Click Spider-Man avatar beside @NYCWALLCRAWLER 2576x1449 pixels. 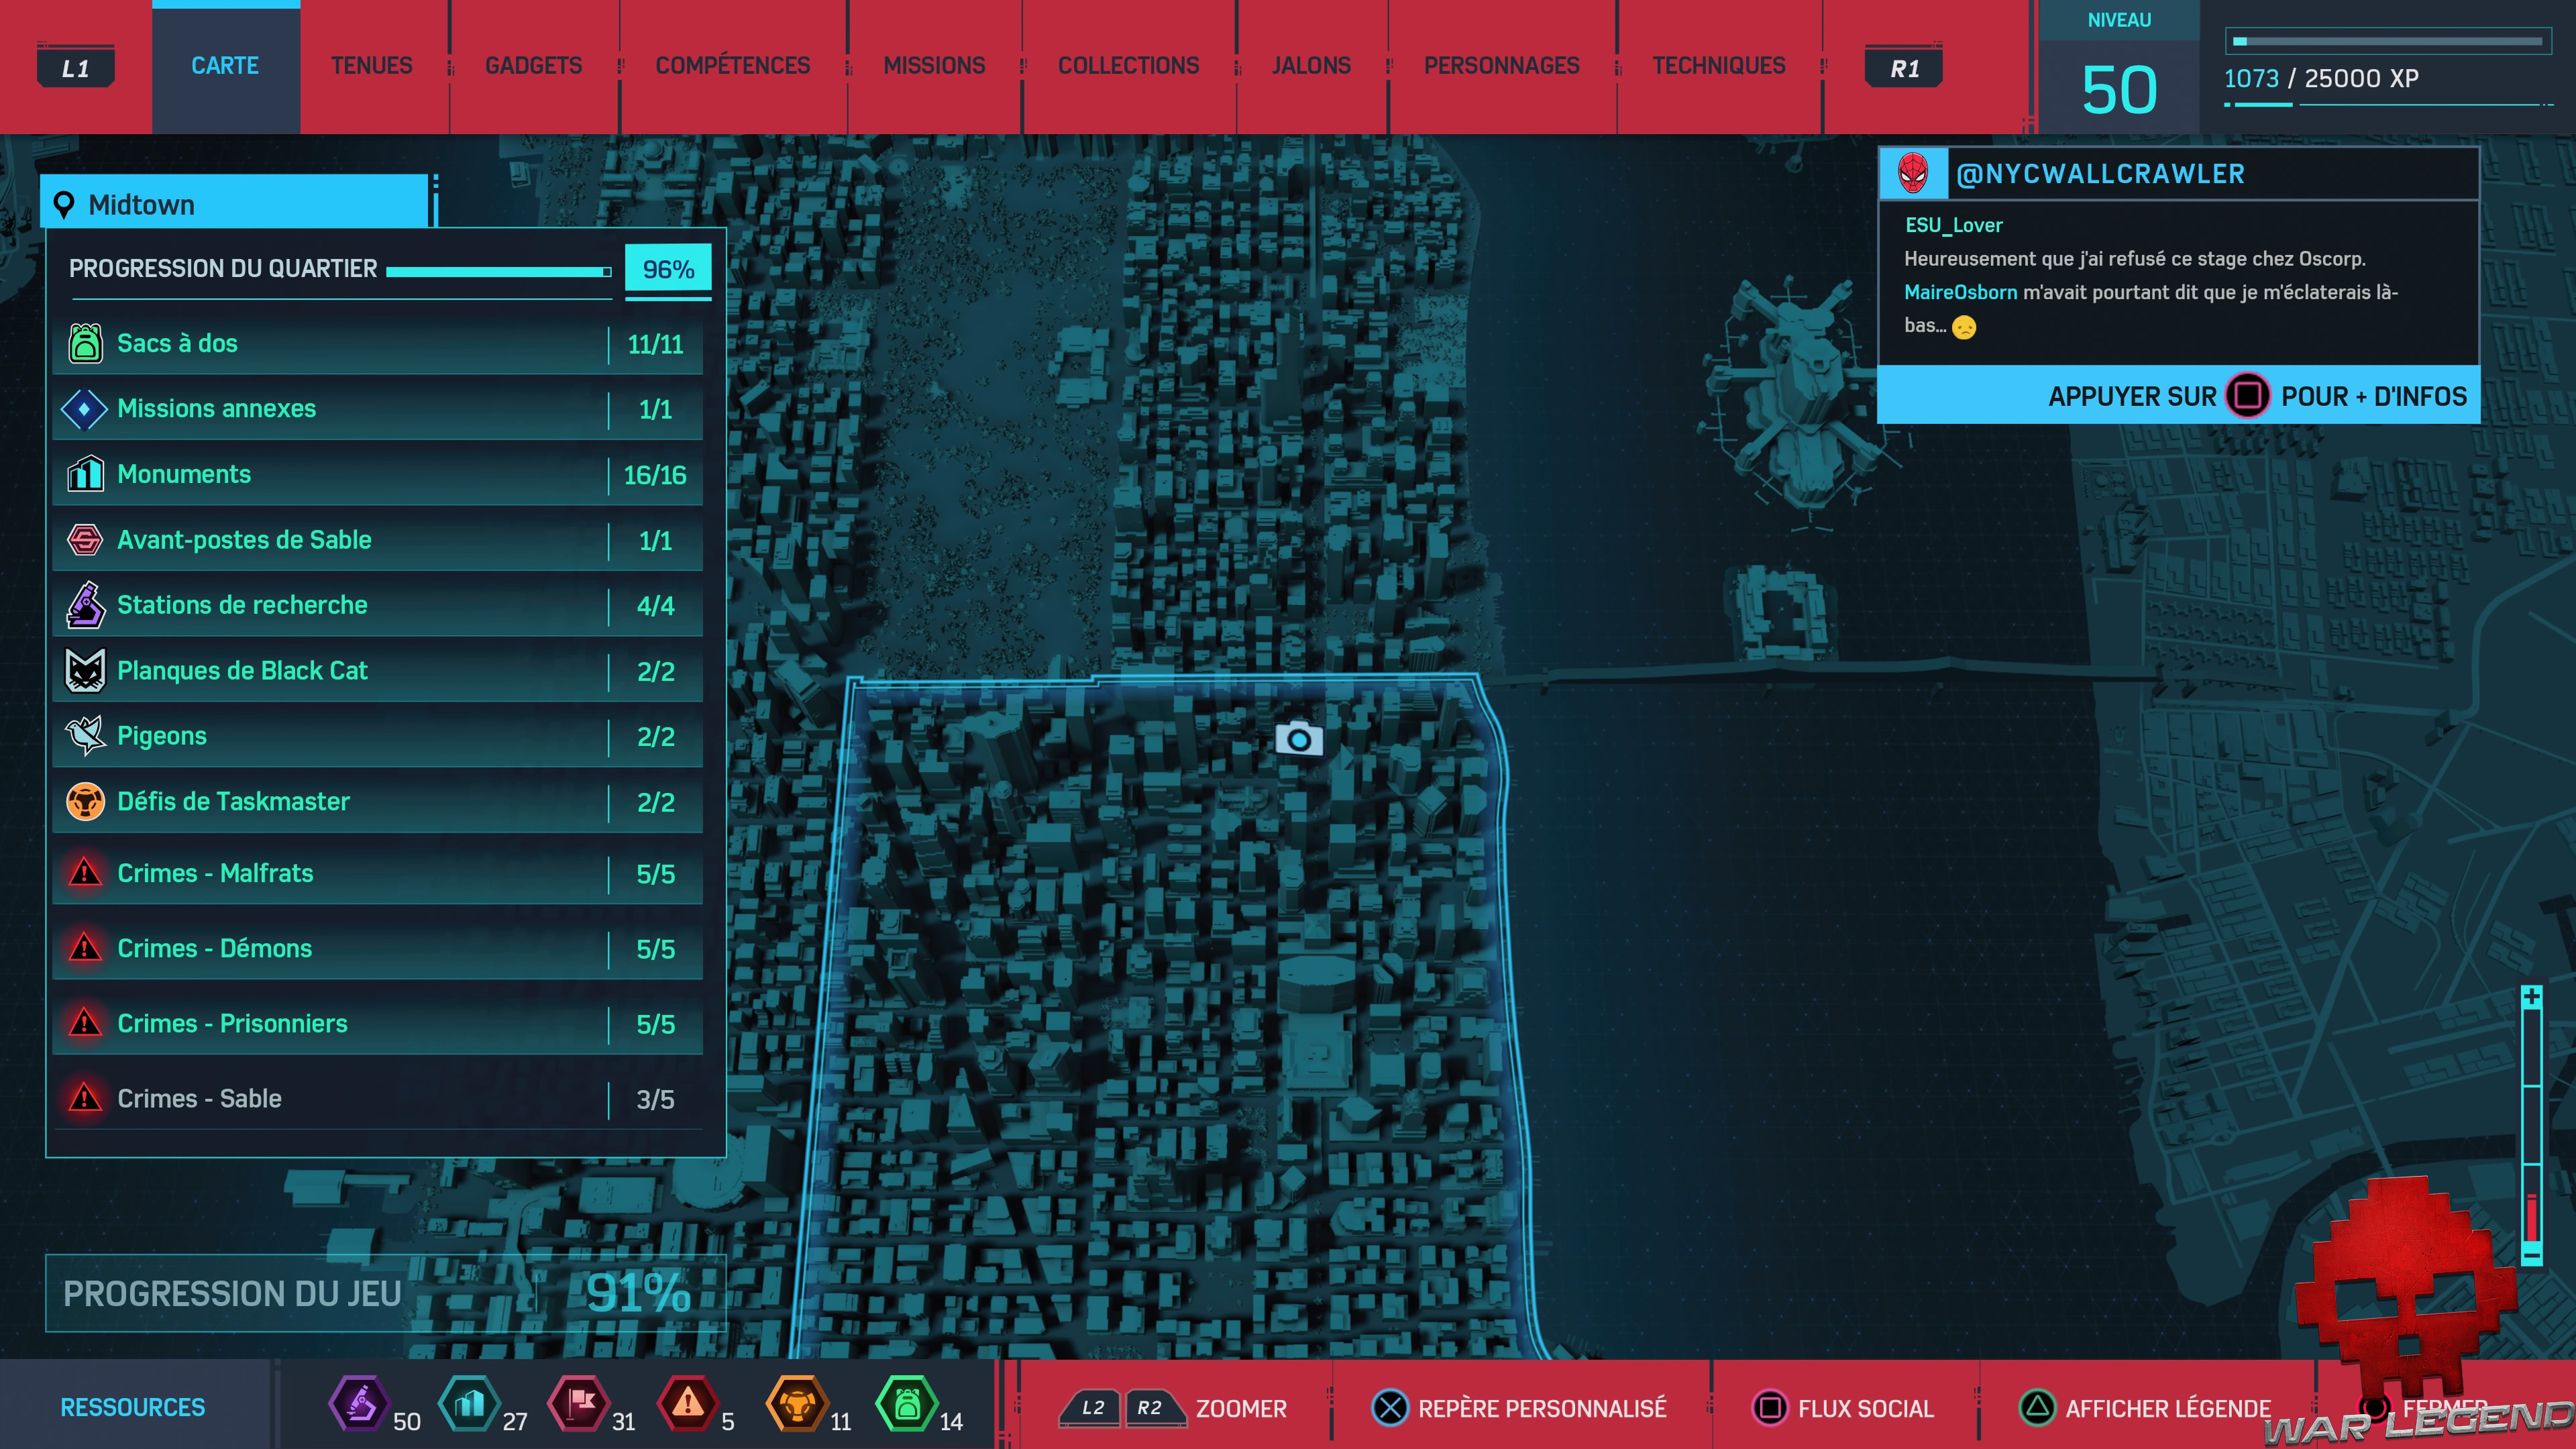pos(1912,174)
